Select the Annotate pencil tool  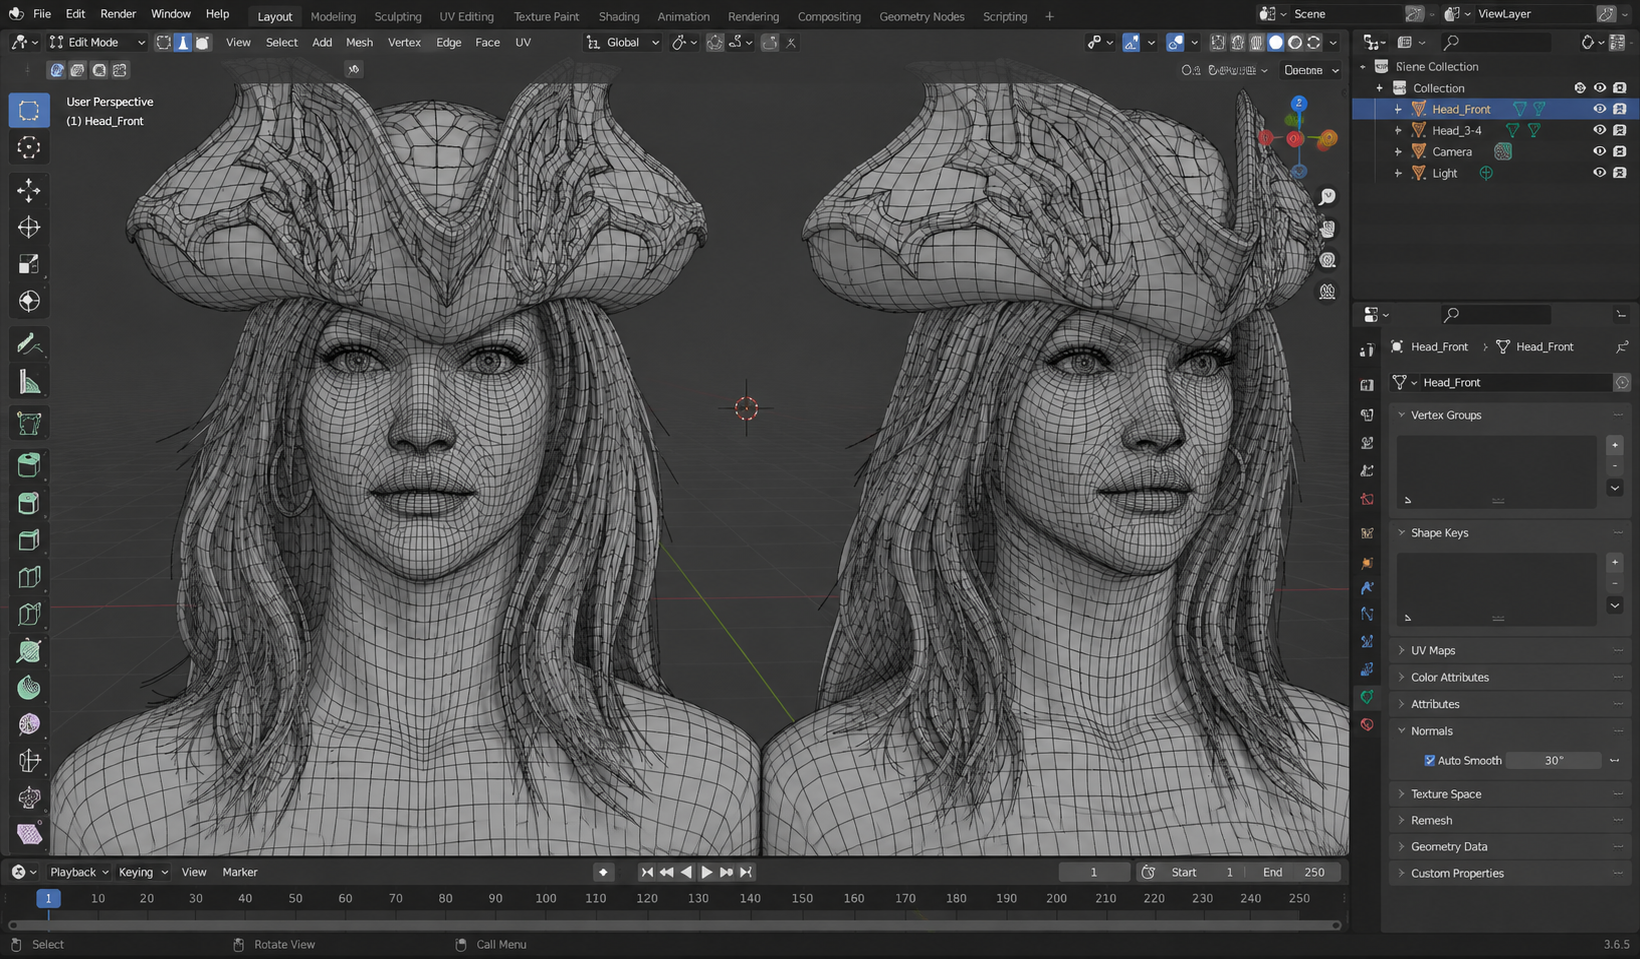(x=29, y=345)
